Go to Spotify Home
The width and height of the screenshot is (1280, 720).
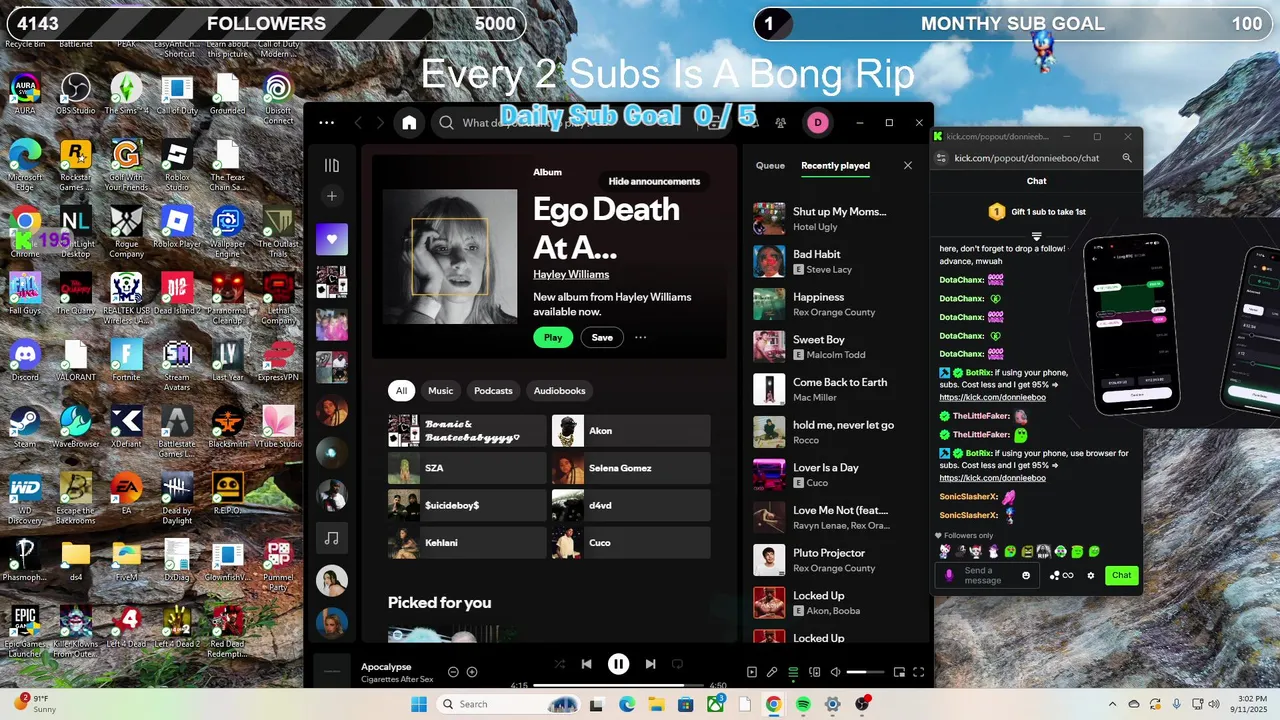409,123
